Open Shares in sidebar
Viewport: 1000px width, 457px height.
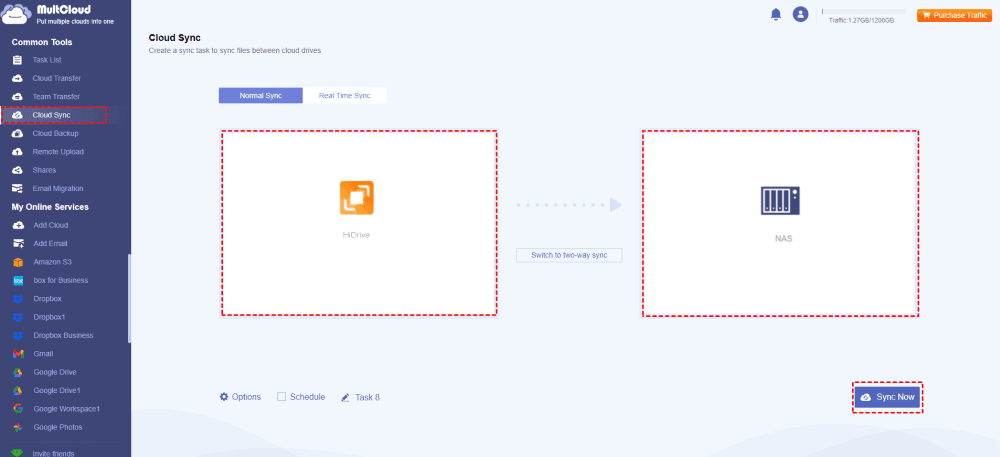coord(44,170)
